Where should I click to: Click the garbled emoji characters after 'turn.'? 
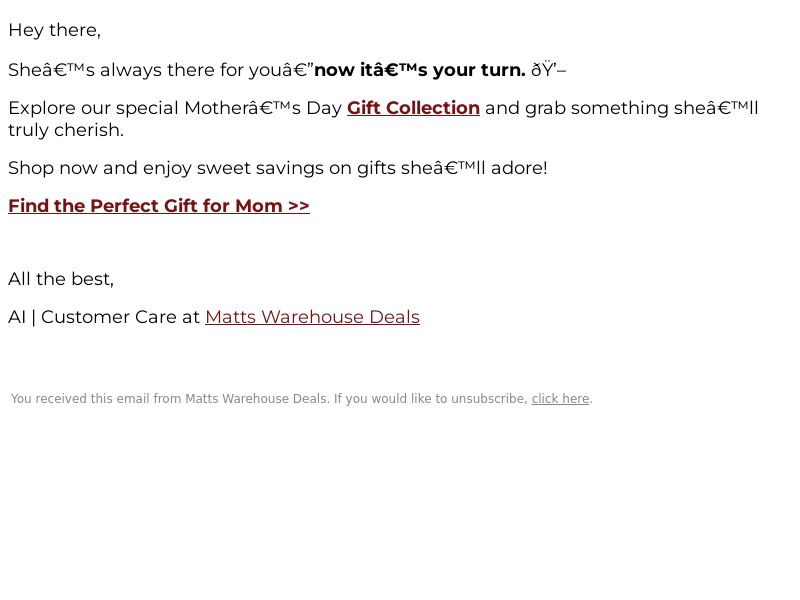548,70
